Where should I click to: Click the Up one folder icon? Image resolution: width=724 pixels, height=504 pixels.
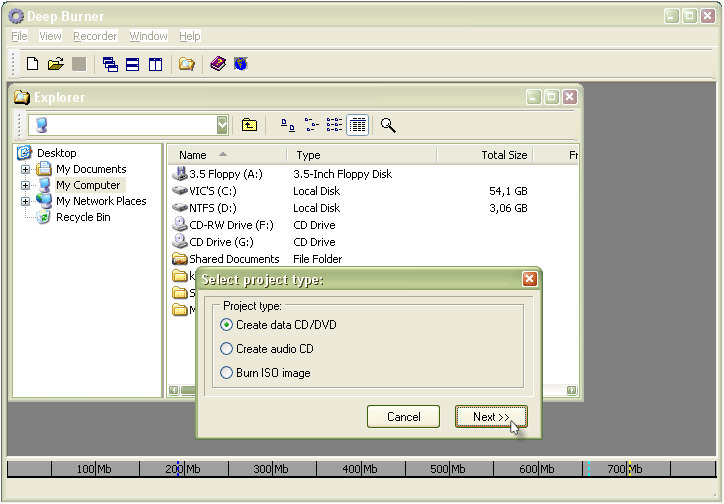[x=249, y=125]
